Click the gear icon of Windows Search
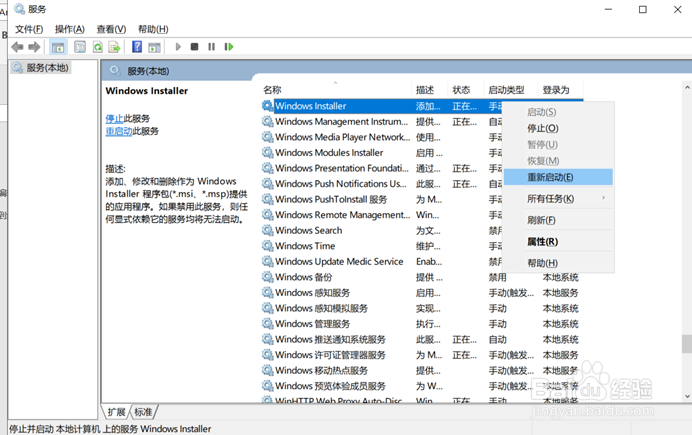 click(x=267, y=230)
